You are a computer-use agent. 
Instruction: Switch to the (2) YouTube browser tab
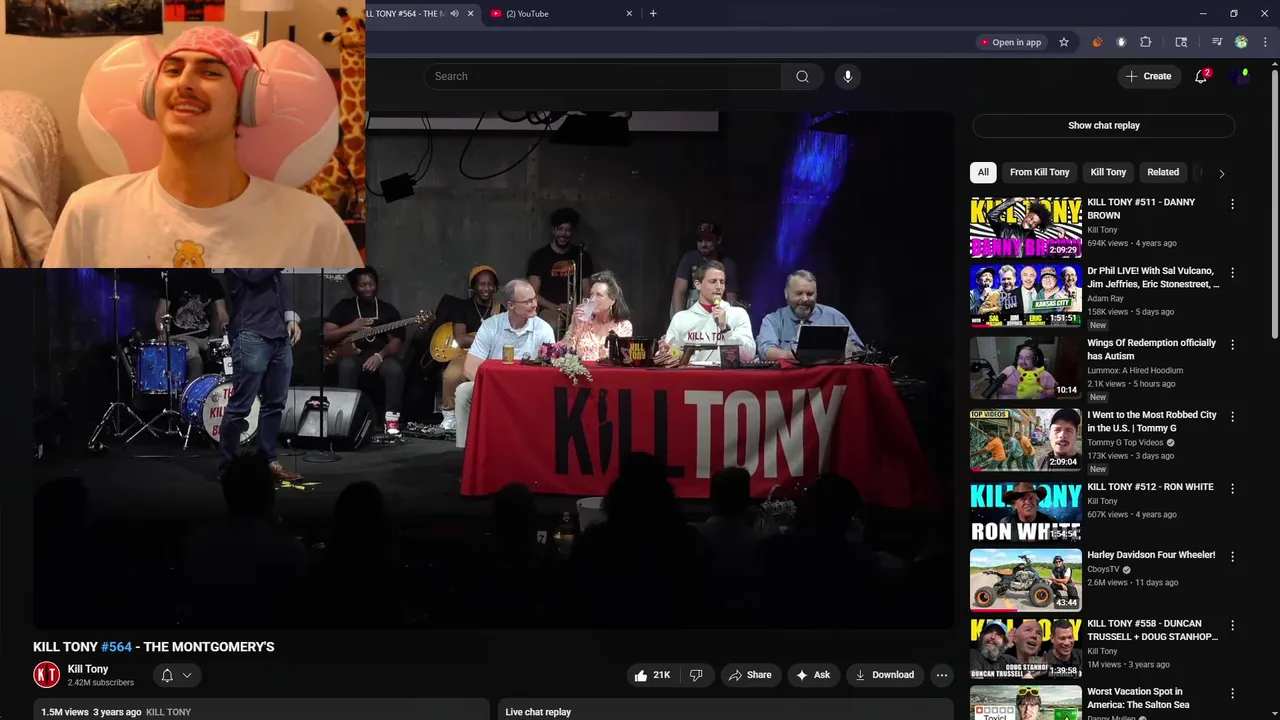tap(560, 13)
